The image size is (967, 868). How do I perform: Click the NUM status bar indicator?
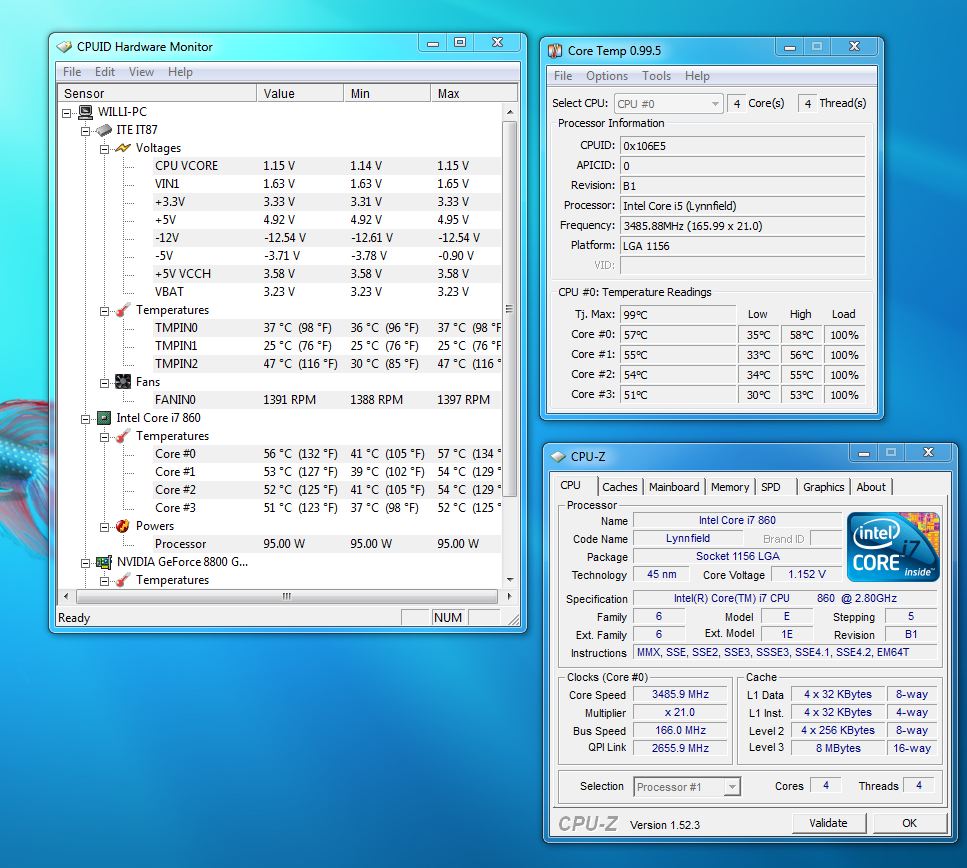[448, 618]
